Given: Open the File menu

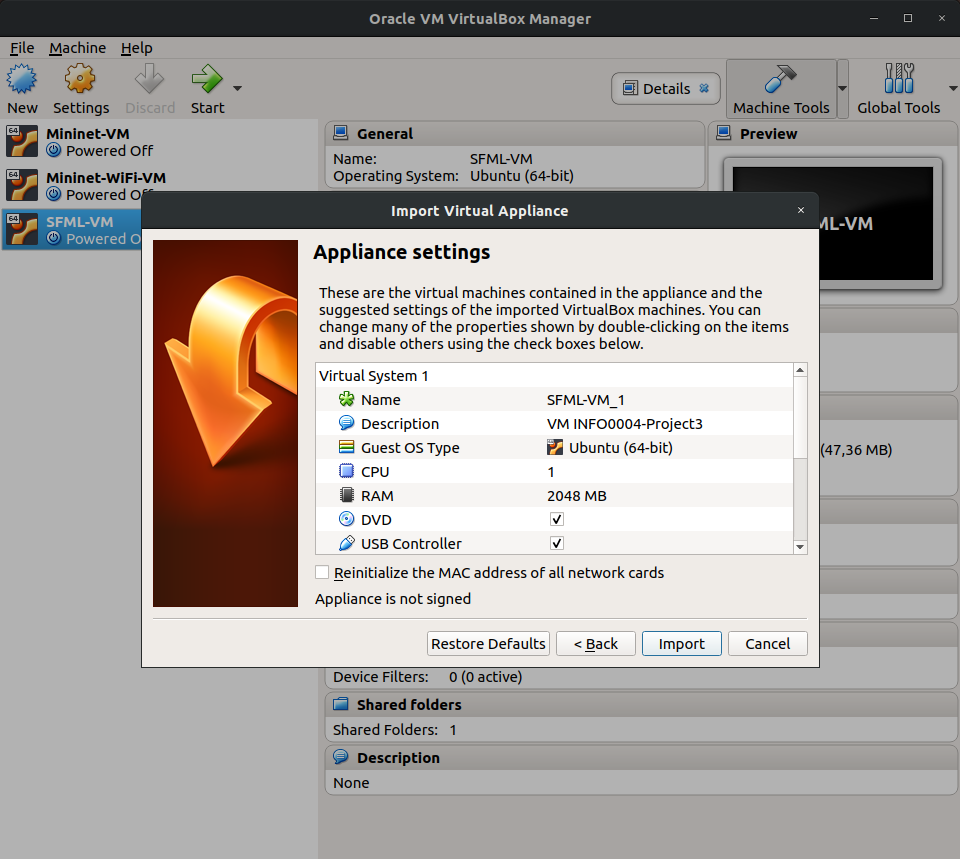Looking at the screenshot, I should coord(22,48).
